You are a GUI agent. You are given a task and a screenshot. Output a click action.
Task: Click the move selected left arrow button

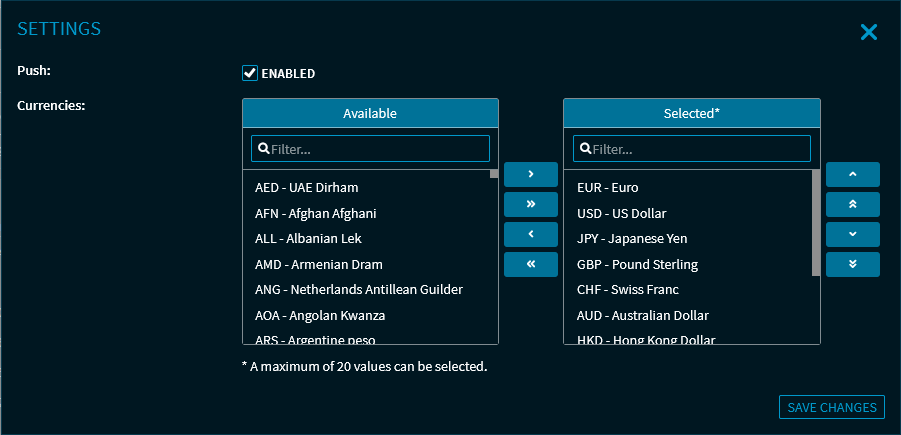point(530,234)
